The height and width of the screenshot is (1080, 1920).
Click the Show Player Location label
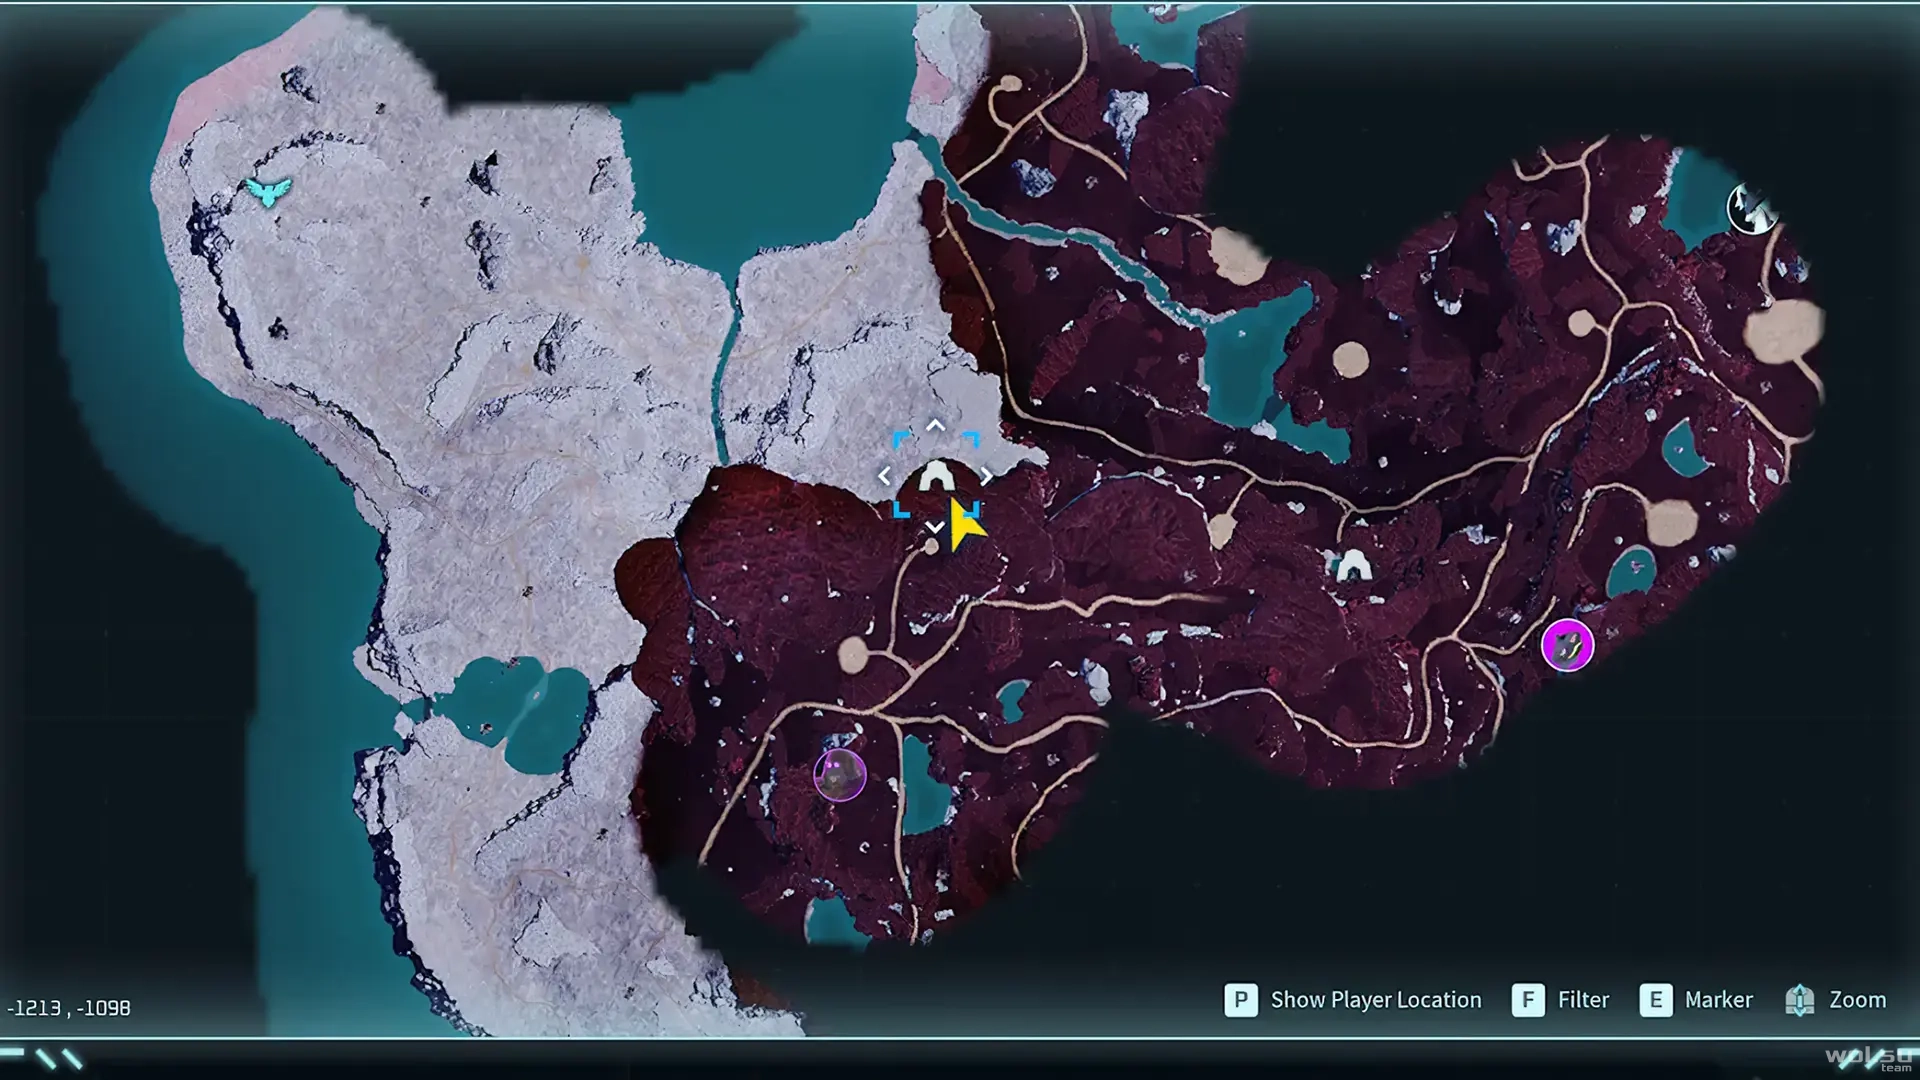pyautogui.click(x=1376, y=1000)
